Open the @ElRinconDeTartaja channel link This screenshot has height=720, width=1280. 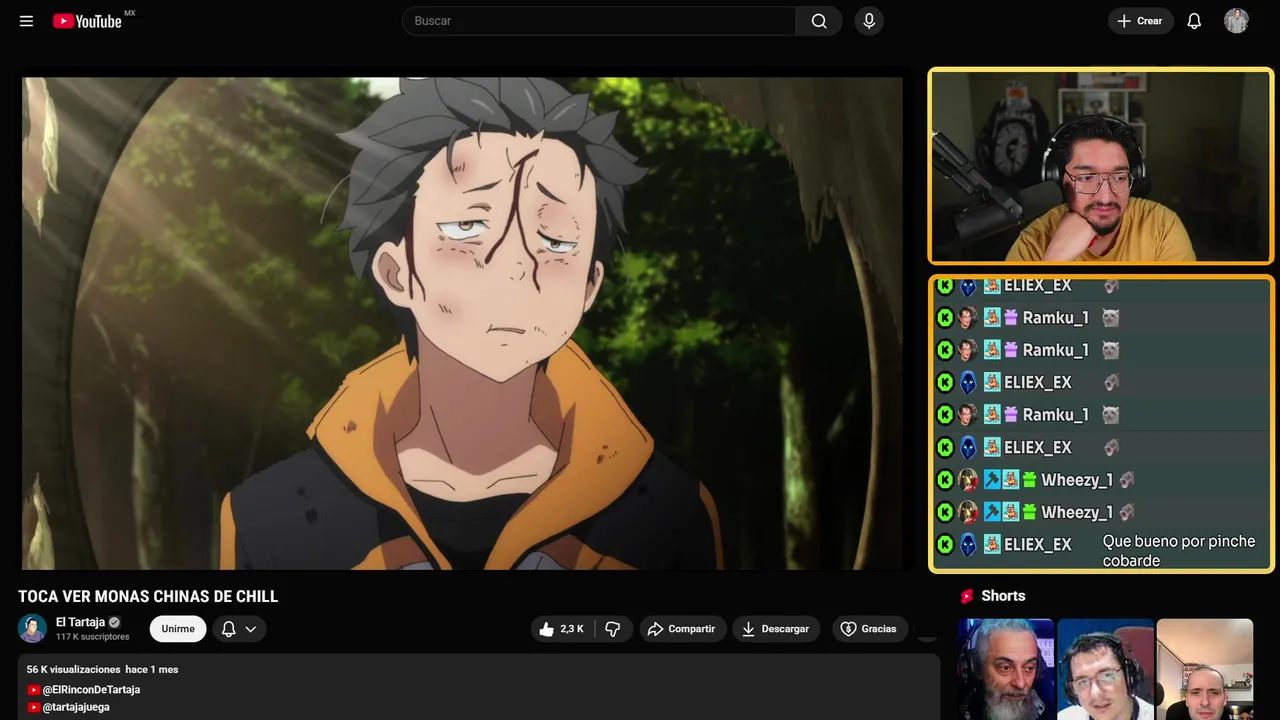(x=91, y=690)
